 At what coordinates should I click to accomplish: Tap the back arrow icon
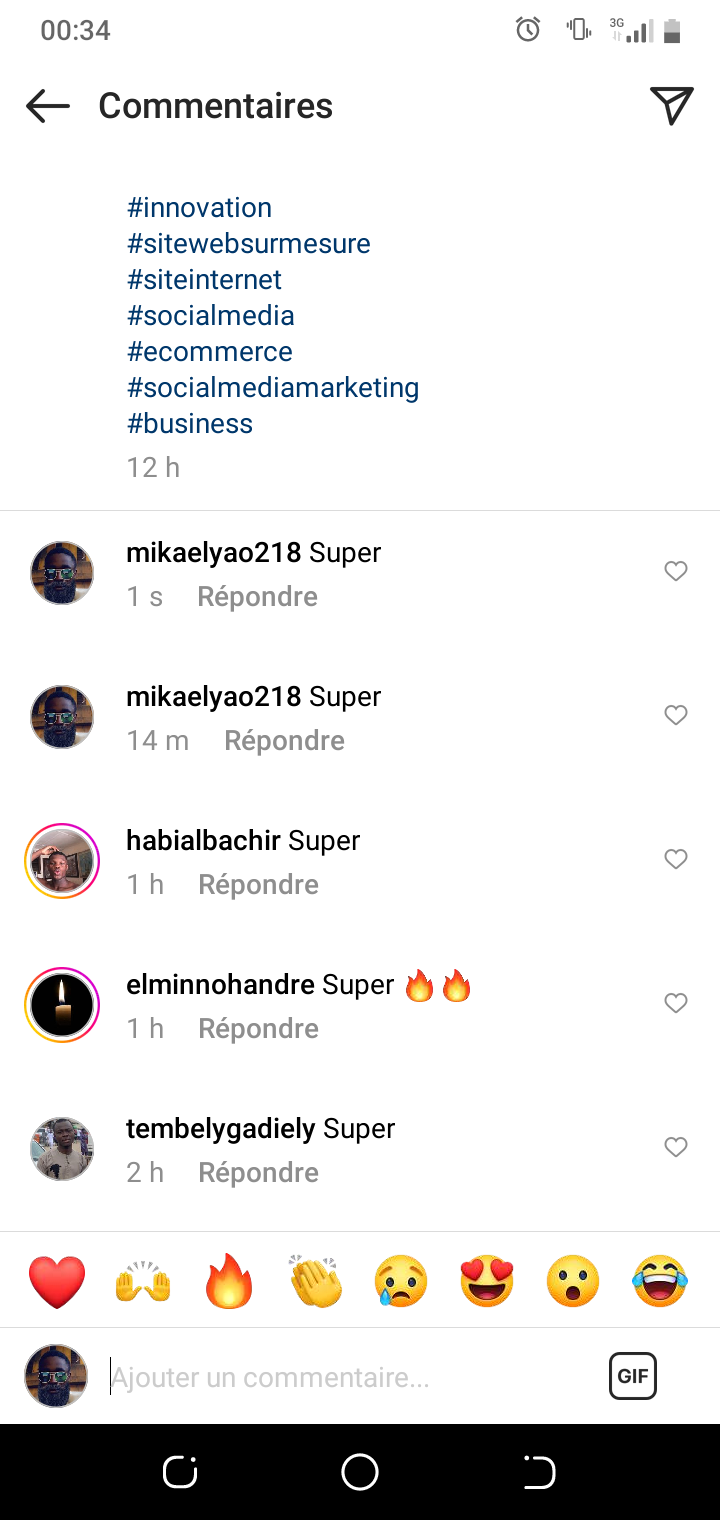[48, 106]
